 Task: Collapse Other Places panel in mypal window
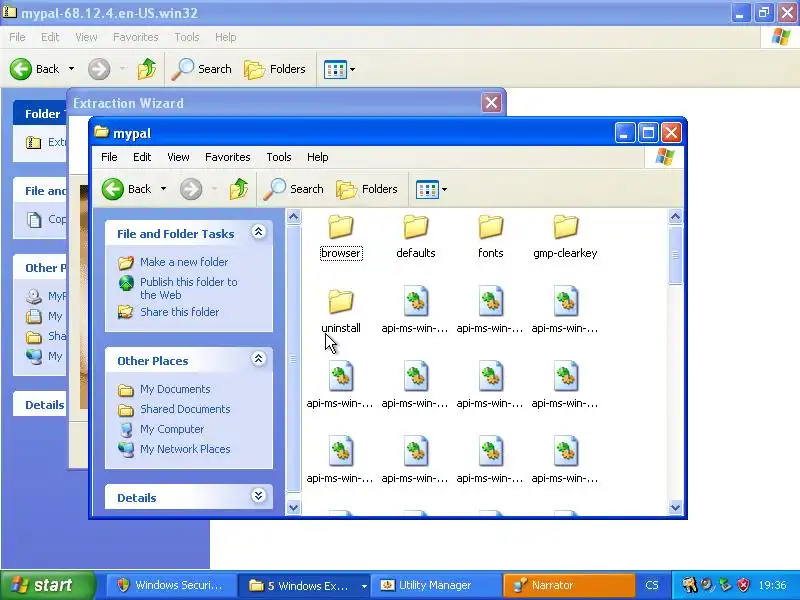tap(259, 360)
